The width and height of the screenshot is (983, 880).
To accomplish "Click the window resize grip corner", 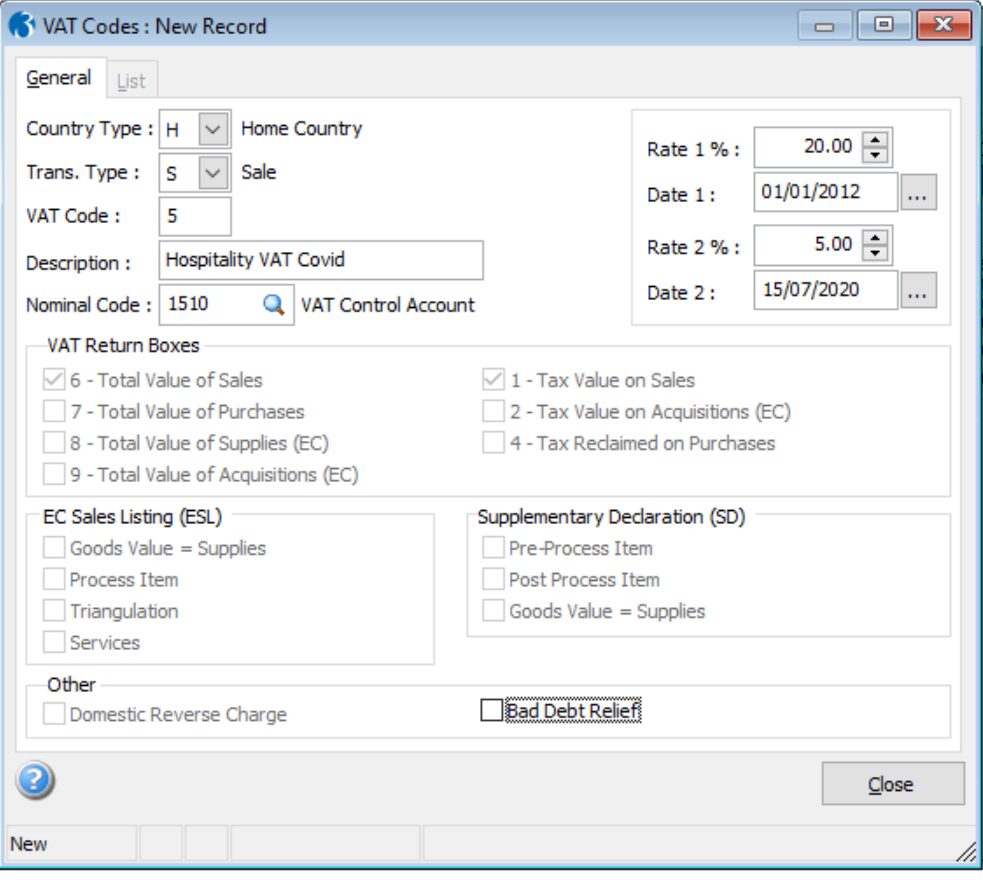I will [966, 851].
